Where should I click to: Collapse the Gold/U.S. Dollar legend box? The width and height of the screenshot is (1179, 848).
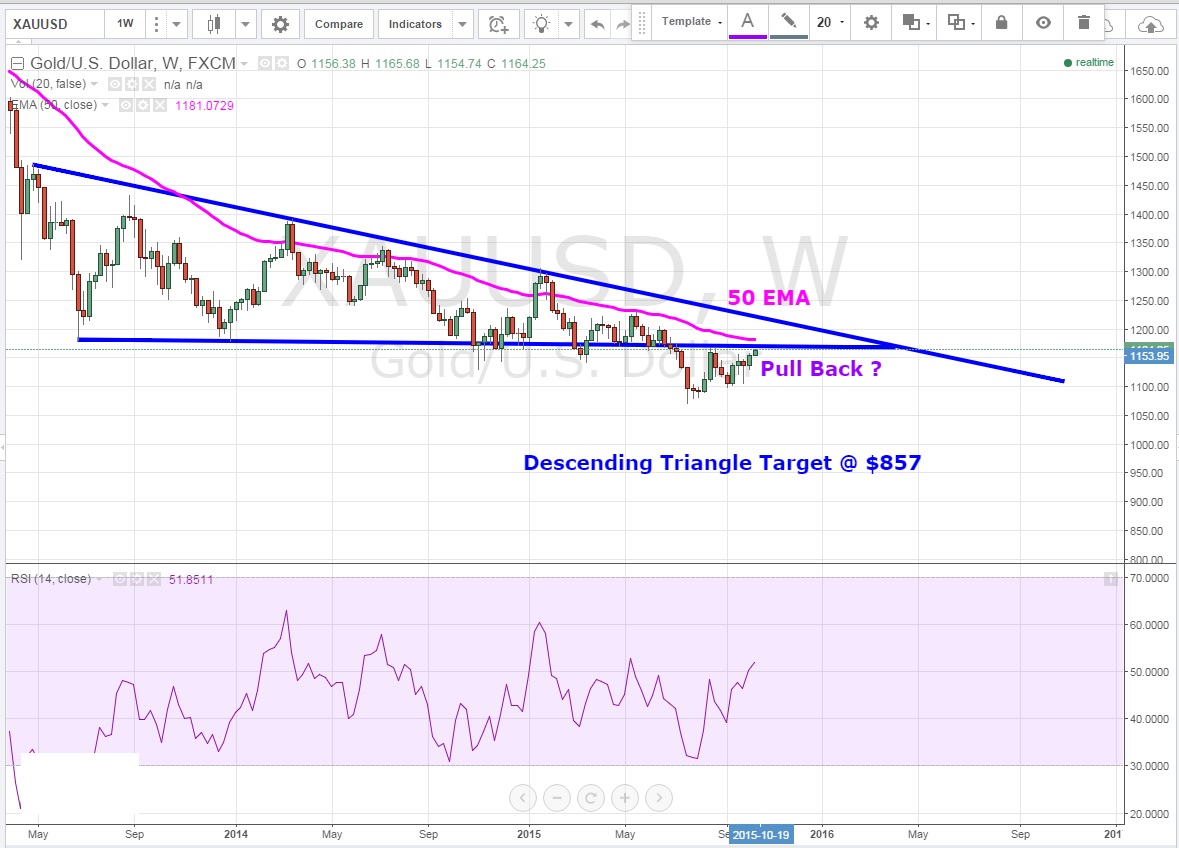(17, 64)
